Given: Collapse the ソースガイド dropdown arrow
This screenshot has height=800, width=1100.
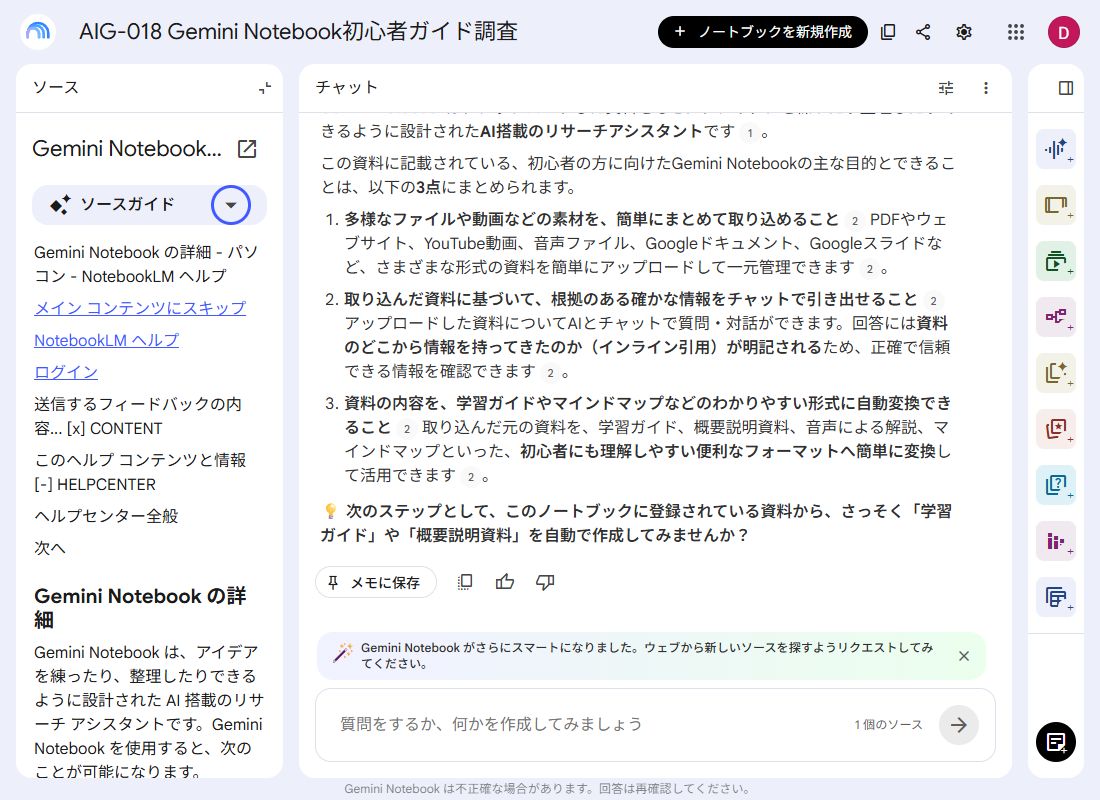Looking at the screenshot, I should (x=231, y=205).
